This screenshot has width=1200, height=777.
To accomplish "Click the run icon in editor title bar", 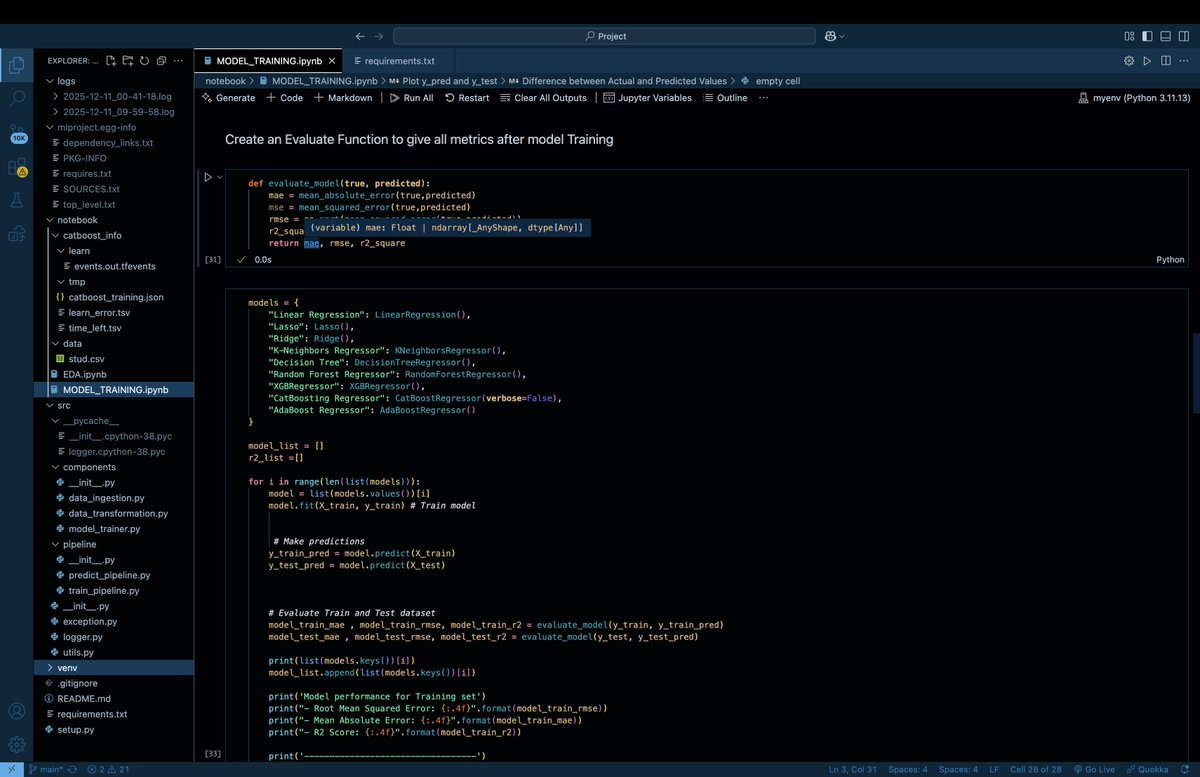I will [x=1147, y=61].
